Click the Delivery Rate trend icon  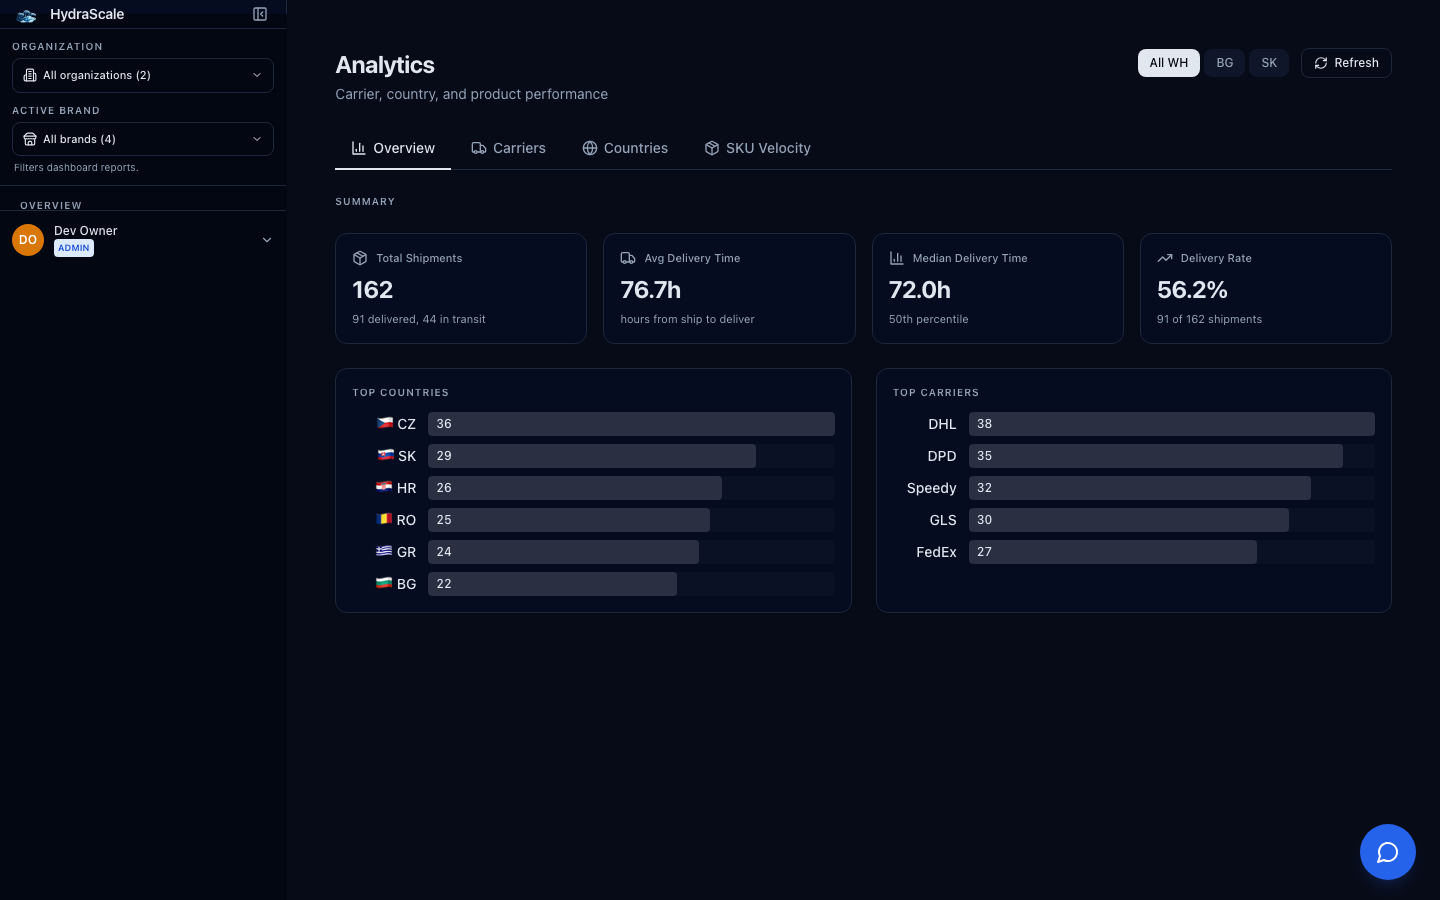1165,258
